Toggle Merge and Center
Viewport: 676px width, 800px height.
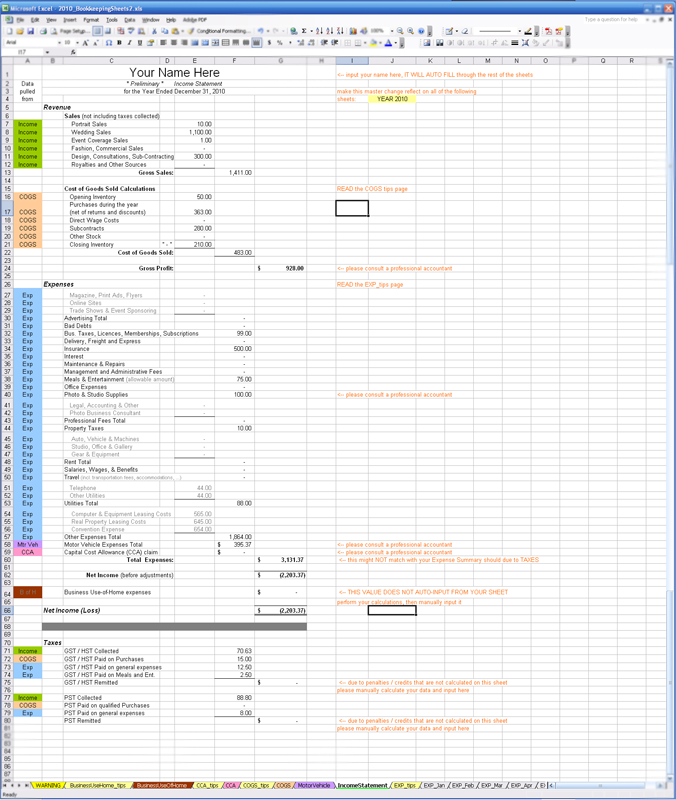(215, 42)
